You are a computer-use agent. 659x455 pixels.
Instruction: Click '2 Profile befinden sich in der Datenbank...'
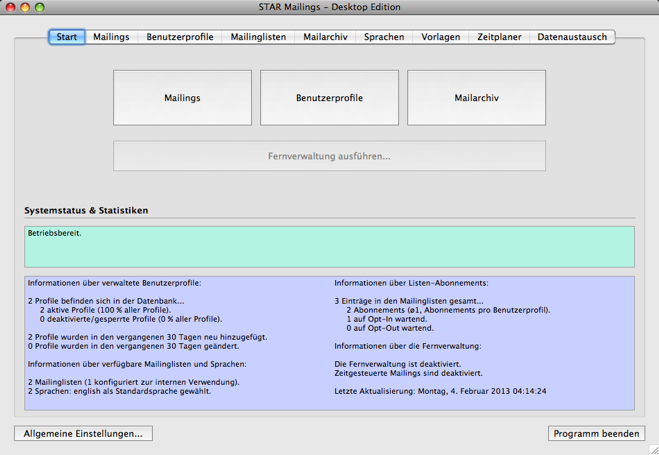(x=106, y=301)
